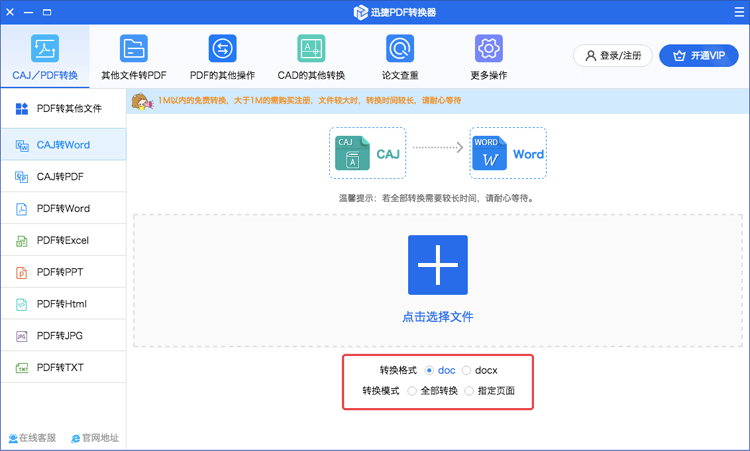The image size is (750, 451).
Task: Click the 官网地址 browser icon
Action: pyautogui.click(x=76, y=439)
